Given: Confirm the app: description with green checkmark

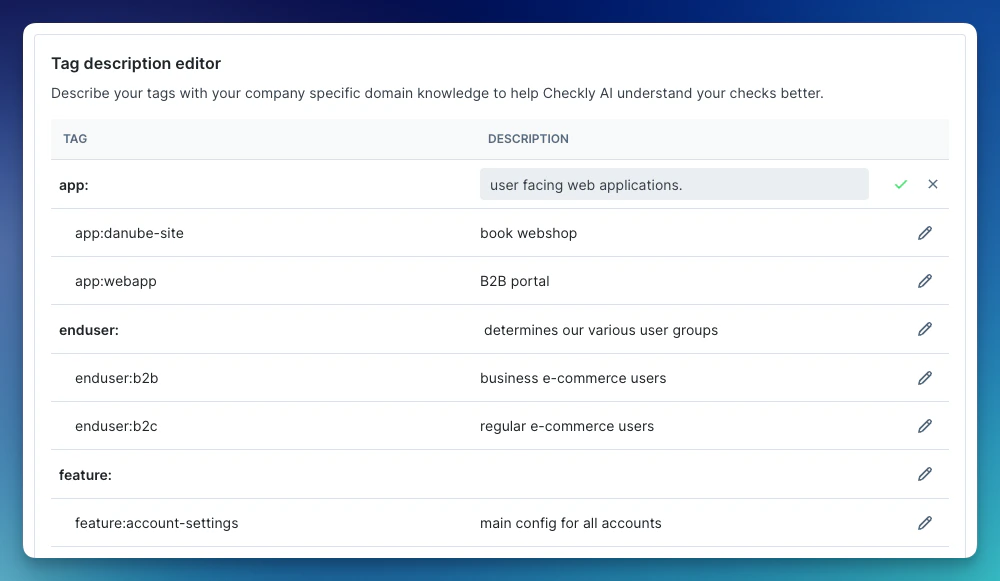Looking at the screenshot, I should (901, 184).
